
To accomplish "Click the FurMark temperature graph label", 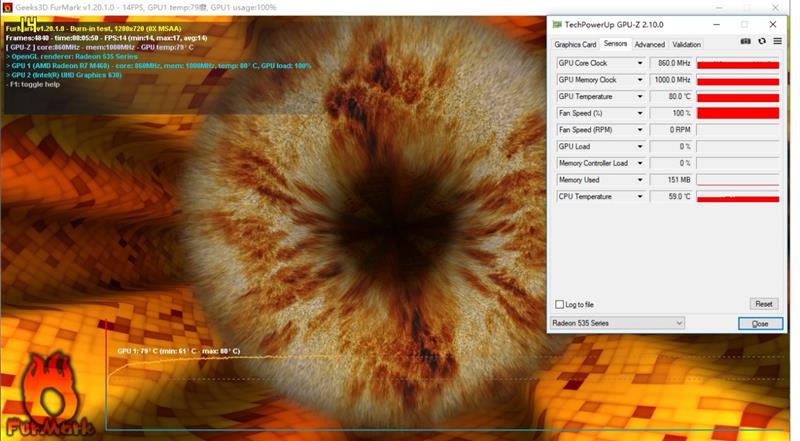I will [x=179, y=351].
